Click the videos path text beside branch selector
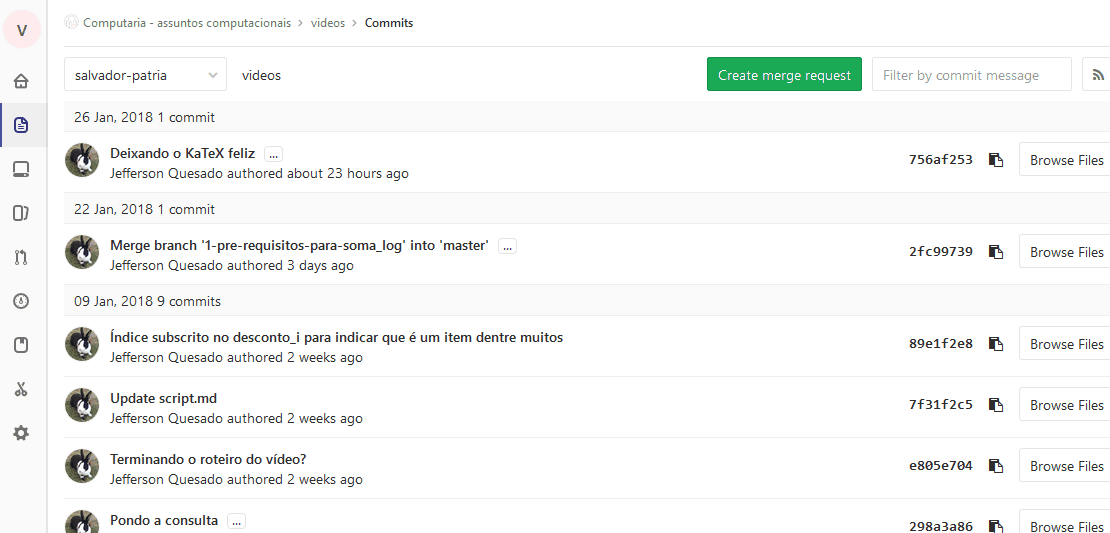This screenshot has width=1110, height=533. pyautogui.click(x=261, y=75)
